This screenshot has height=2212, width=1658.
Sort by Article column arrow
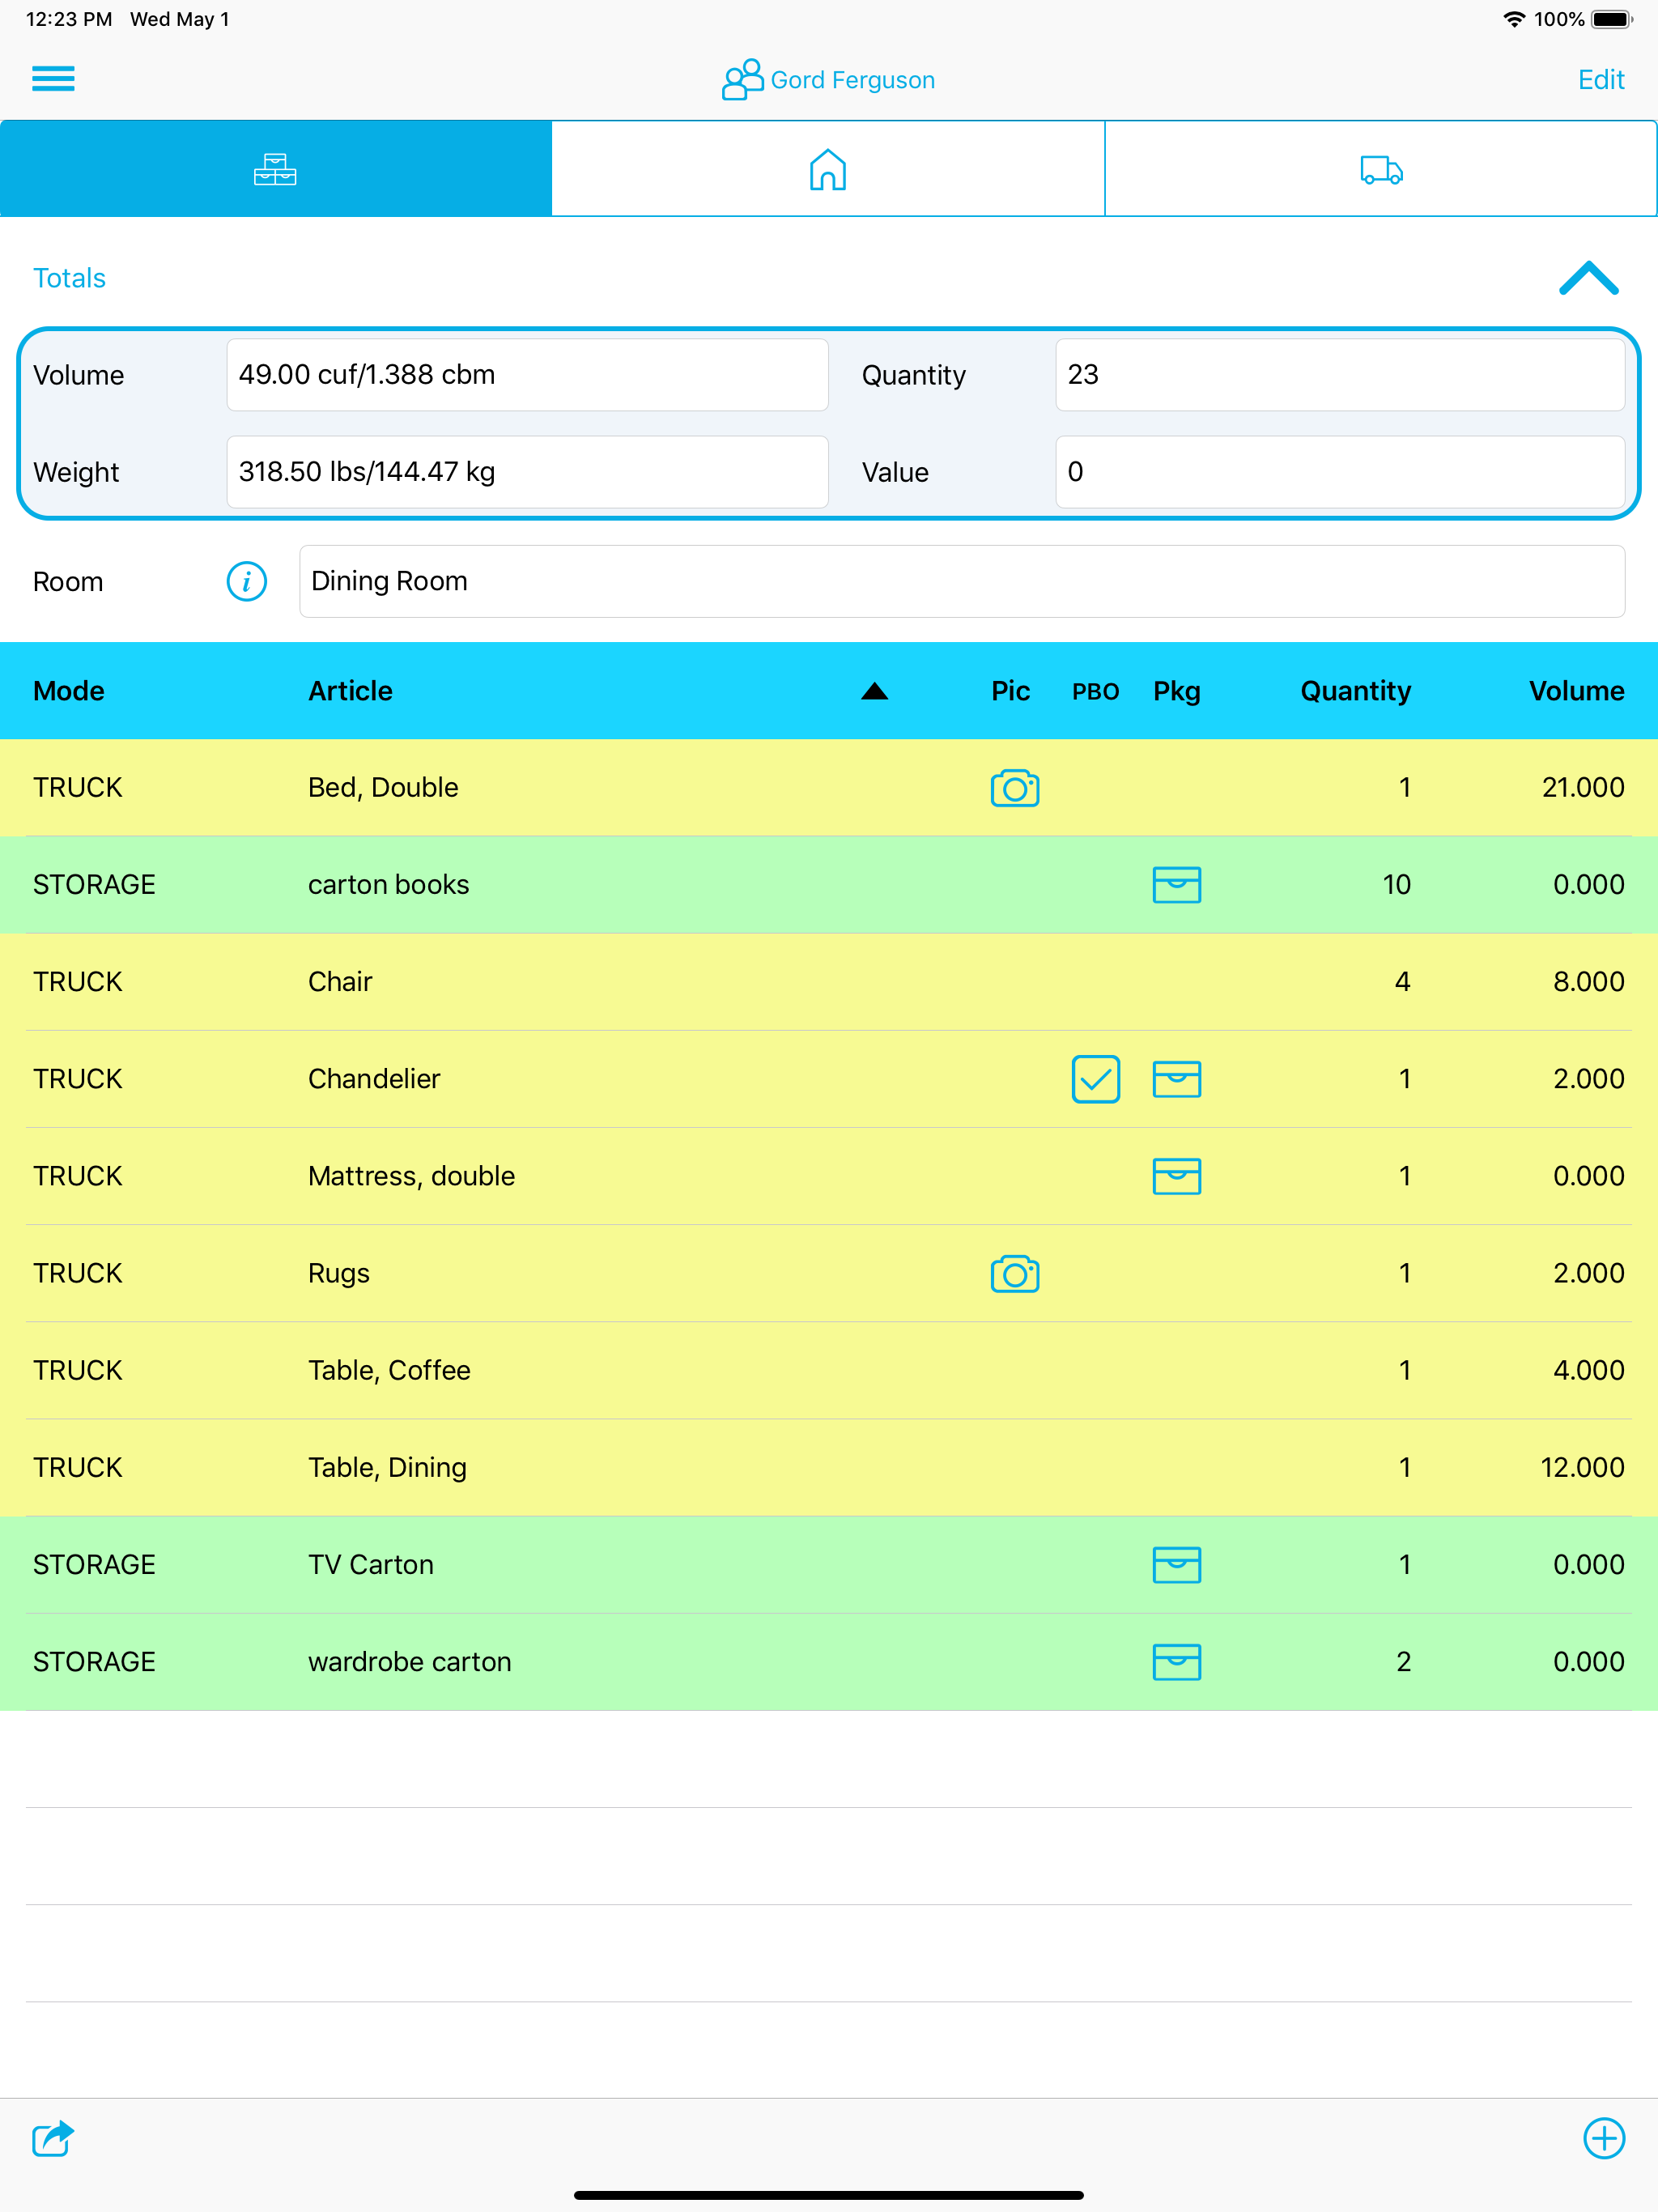(875, 691)
